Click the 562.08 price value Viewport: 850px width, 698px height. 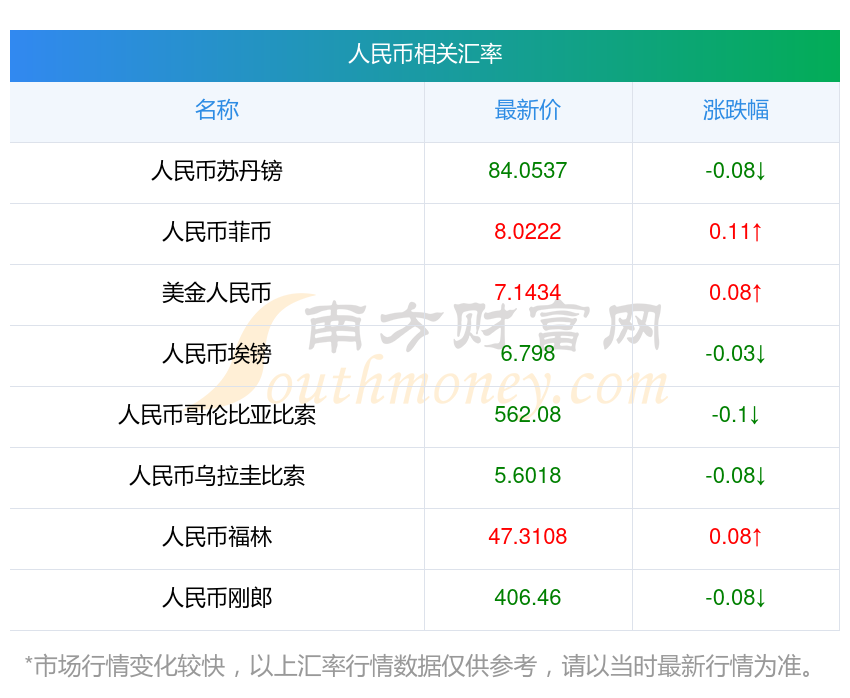[x=527, y=415]
